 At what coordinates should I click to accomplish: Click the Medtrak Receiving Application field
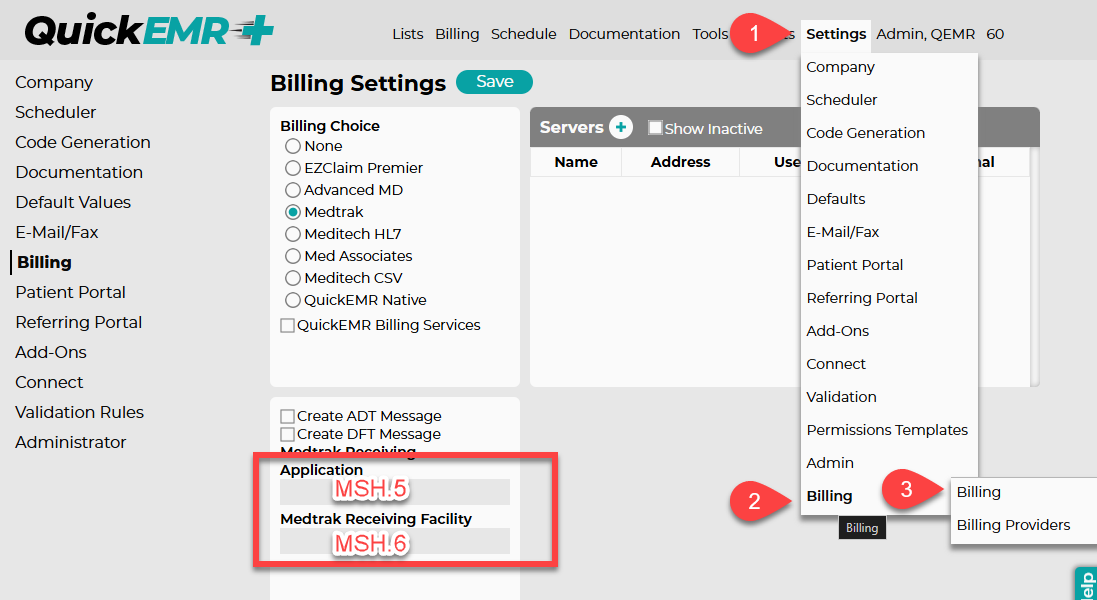[x=395, y=492]
